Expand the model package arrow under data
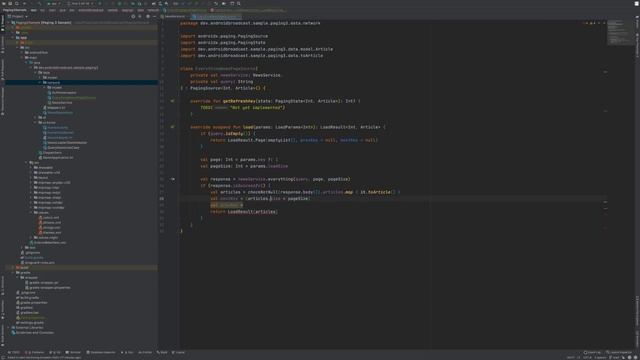This screenshot has height=360, width=640. coord(40,78)
